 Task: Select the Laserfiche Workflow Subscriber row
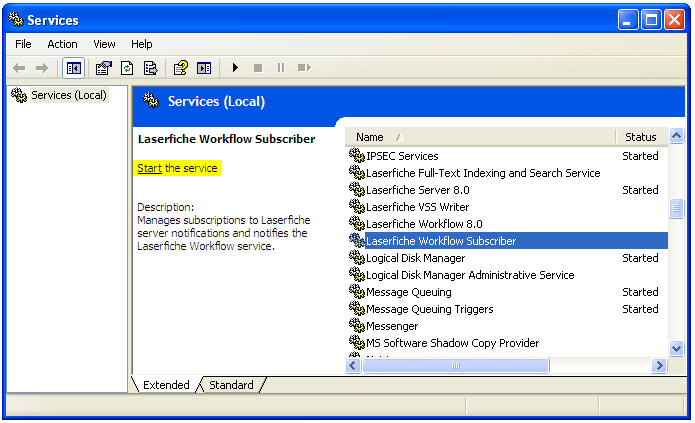(x=507, y=241)
